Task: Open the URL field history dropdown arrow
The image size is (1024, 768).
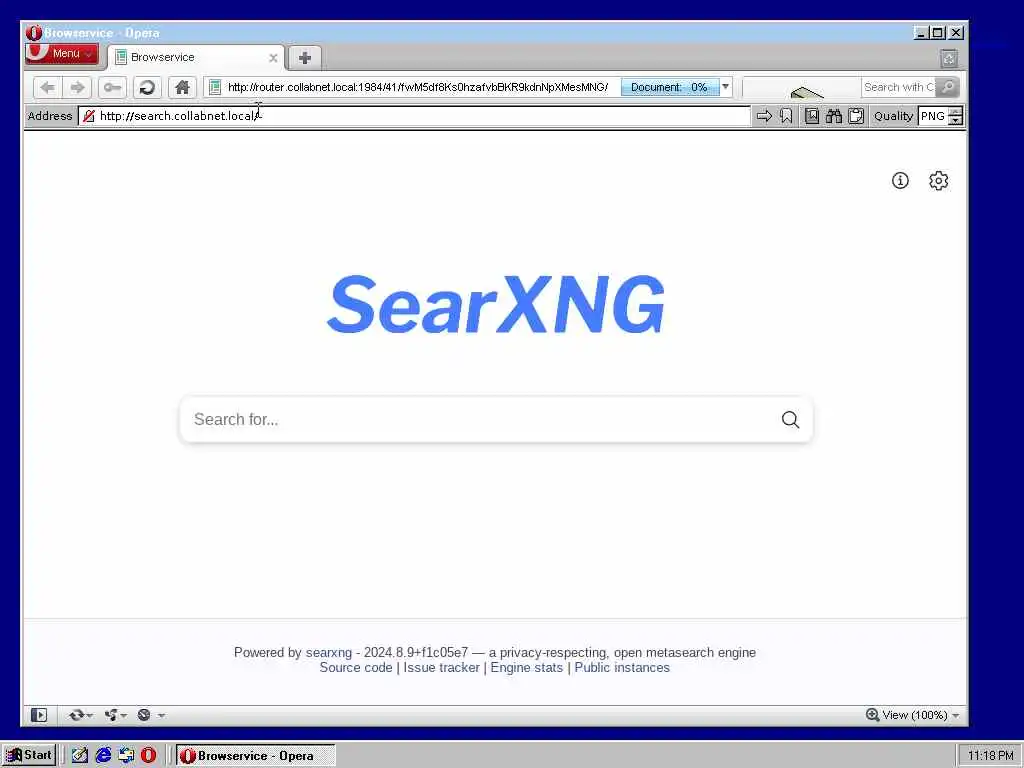Action: point(725,87)
